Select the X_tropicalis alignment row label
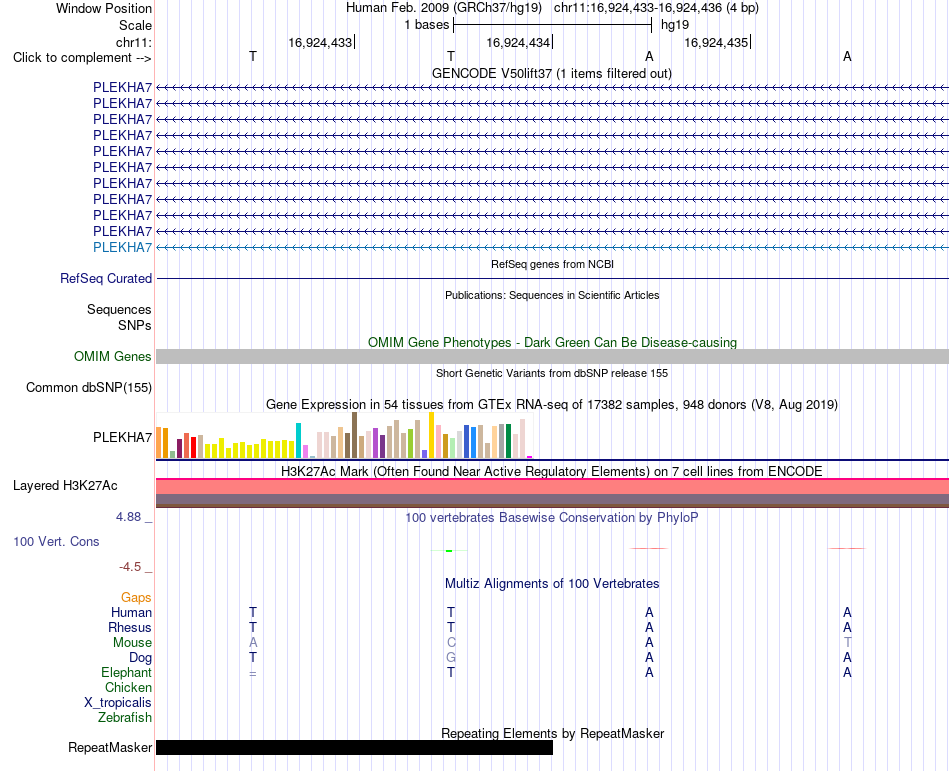Screen dimensions: 950x771 [118, 703]
